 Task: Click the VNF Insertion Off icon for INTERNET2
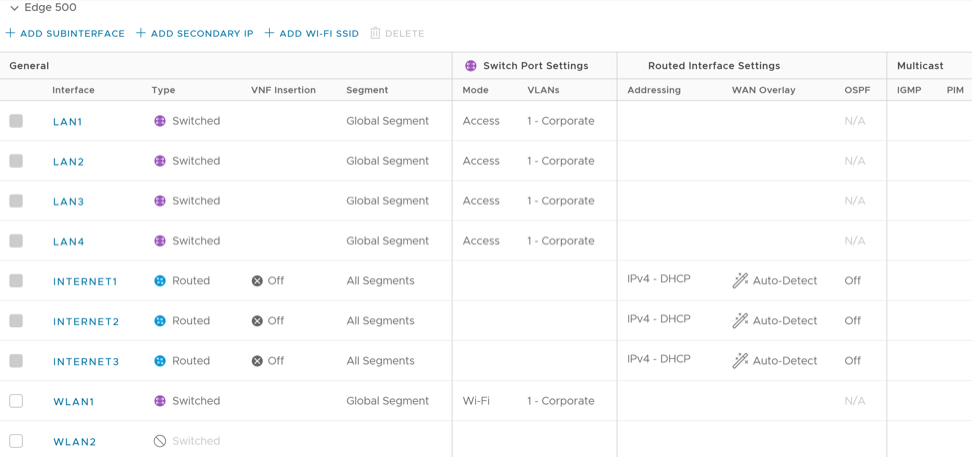coord(257,321)
